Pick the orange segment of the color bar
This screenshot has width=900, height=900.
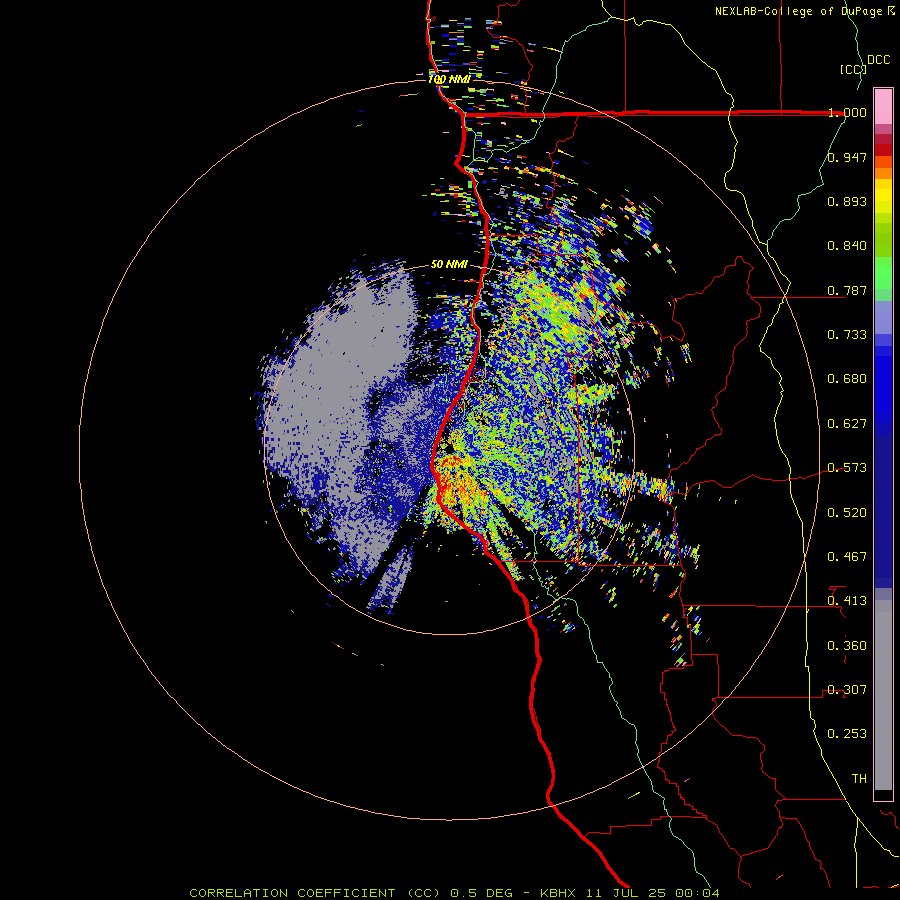[883, 173]
